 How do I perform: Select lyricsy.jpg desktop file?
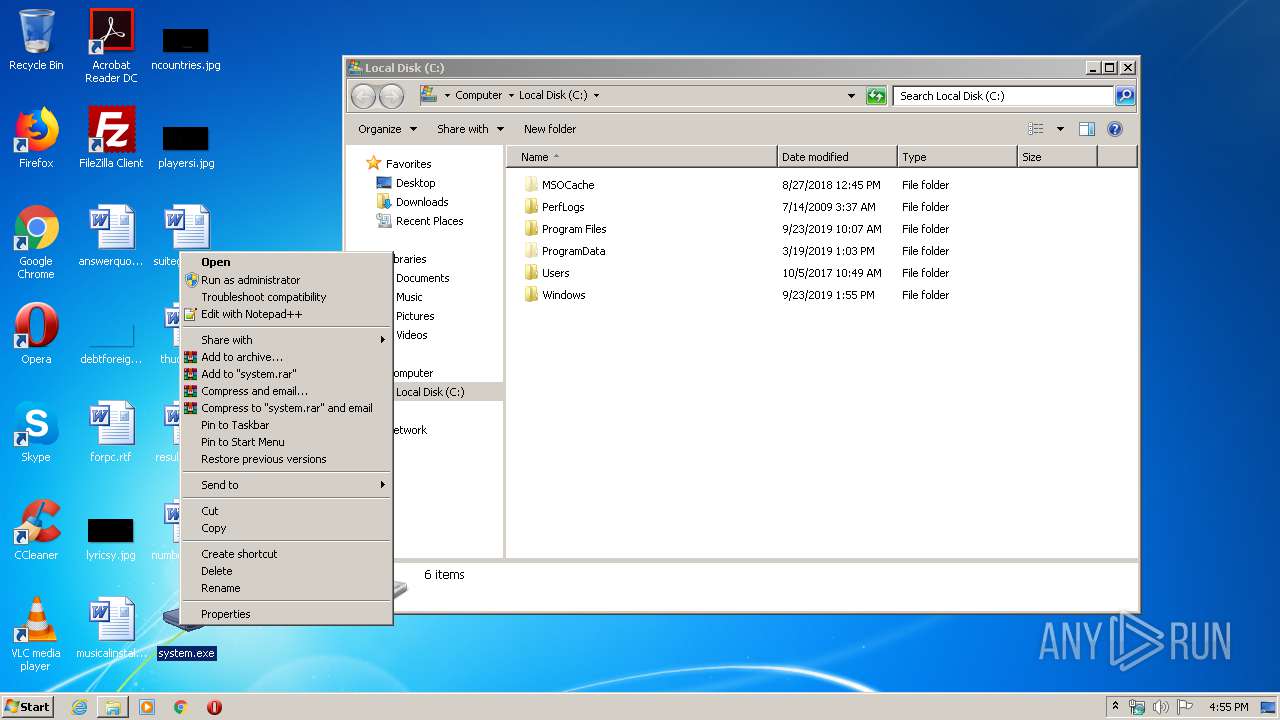[x=111, y=538]
